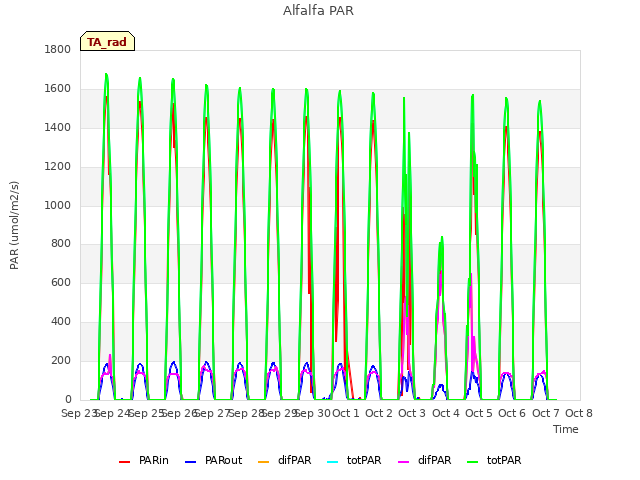Click the 1800 y-axis tick label
640x480 pixels.
58,49
